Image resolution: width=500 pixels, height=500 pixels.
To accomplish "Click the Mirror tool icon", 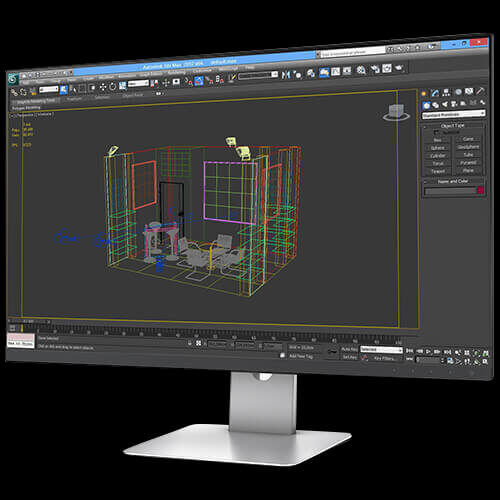I will click(285, 75).
